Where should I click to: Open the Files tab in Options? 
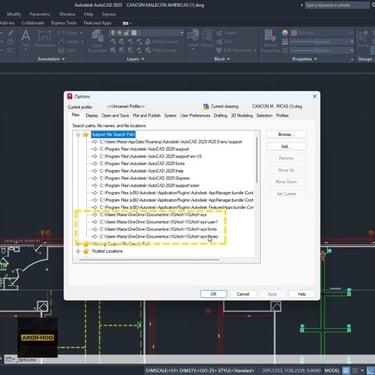coord(76,115)
